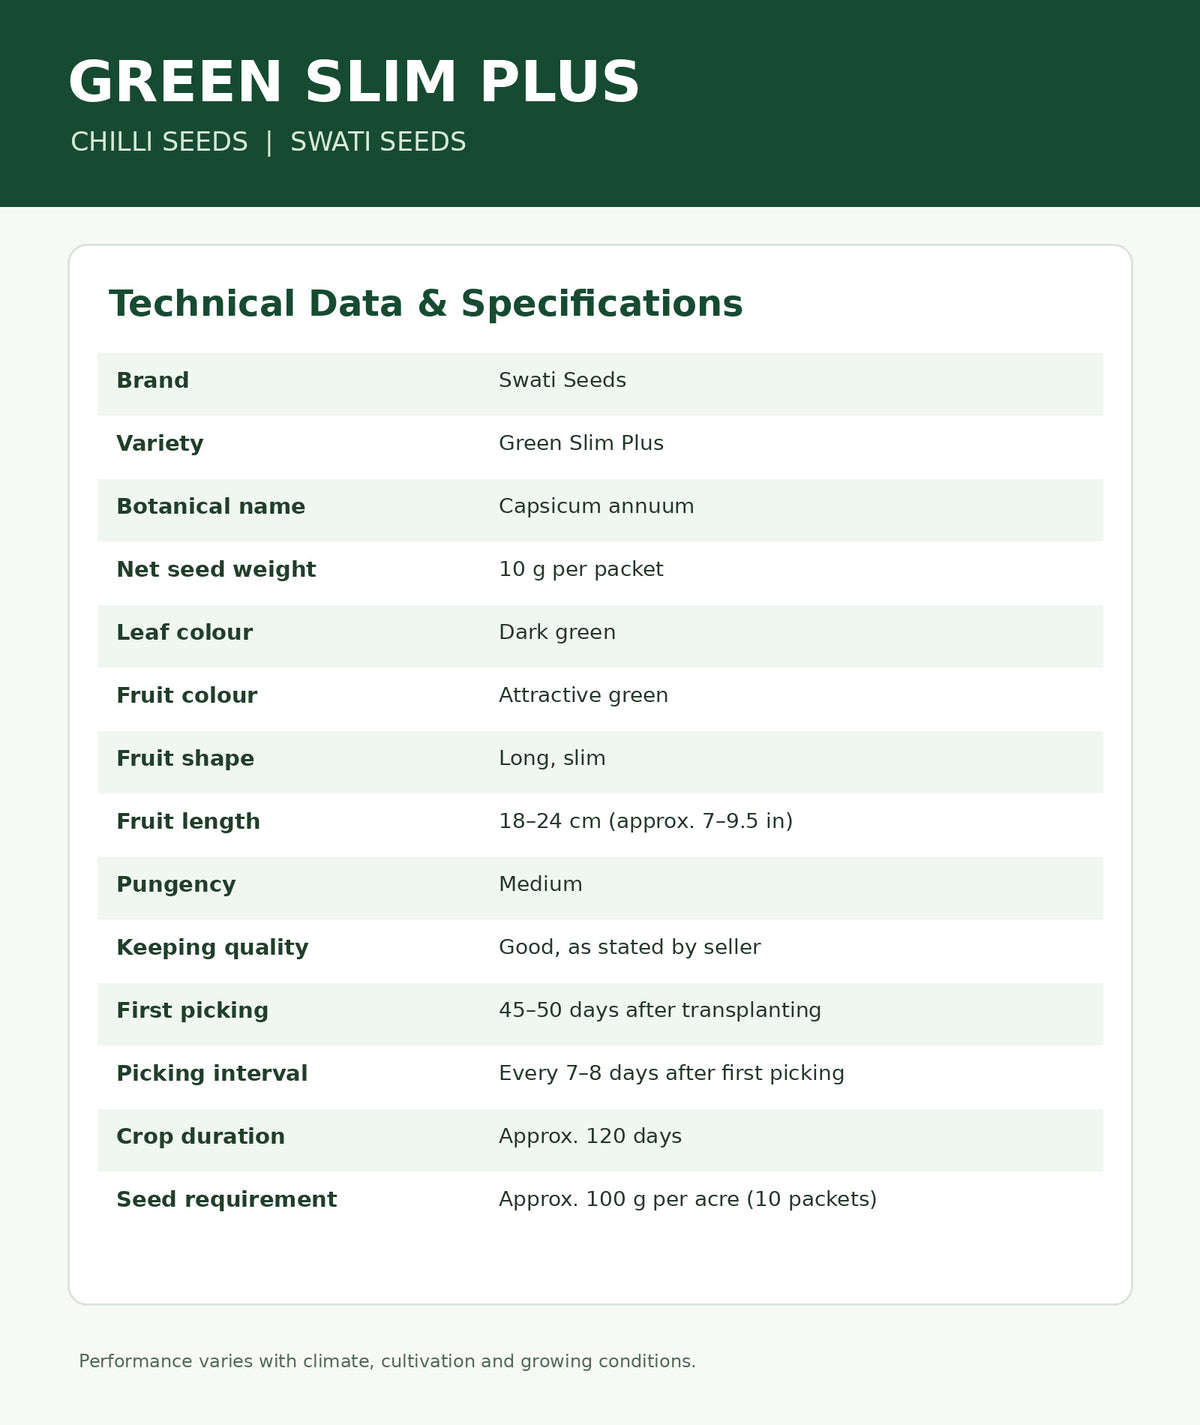Click the Fruit length label
Screen dimensions: 1200x1425
tap(188, 822)
